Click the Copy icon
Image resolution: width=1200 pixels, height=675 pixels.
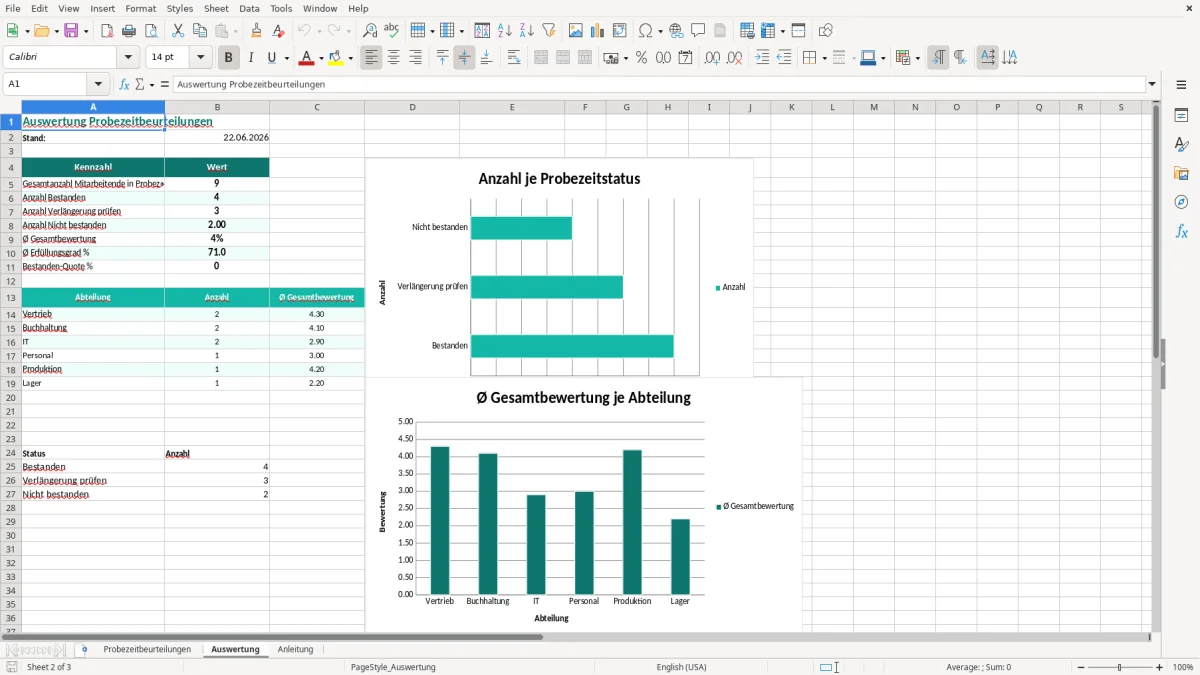tap(200, 31)
